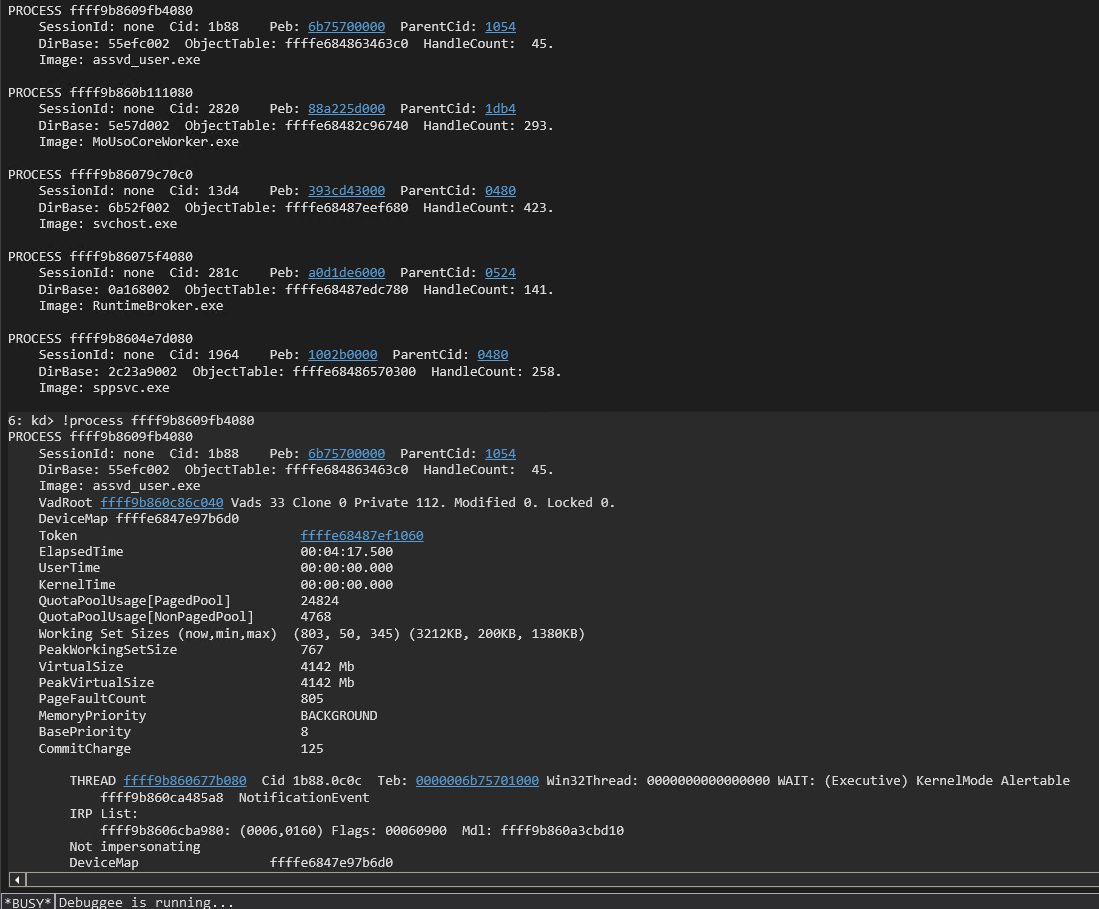
Task: Open ParentCid 1054 link in top process entry
Action: click(500, 27)
